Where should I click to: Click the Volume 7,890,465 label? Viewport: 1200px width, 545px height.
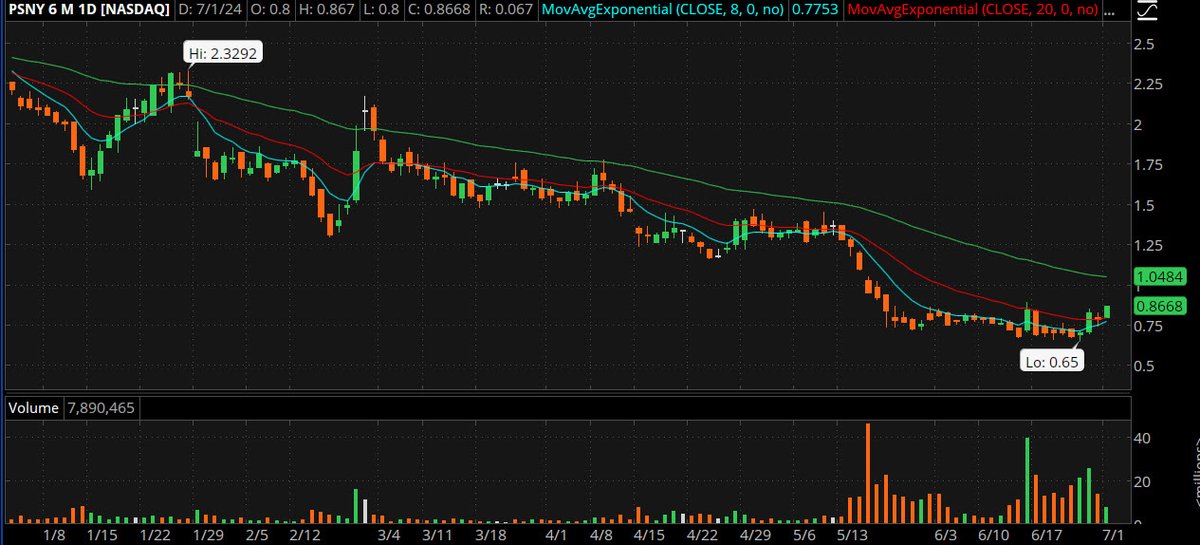click(74, 408)
